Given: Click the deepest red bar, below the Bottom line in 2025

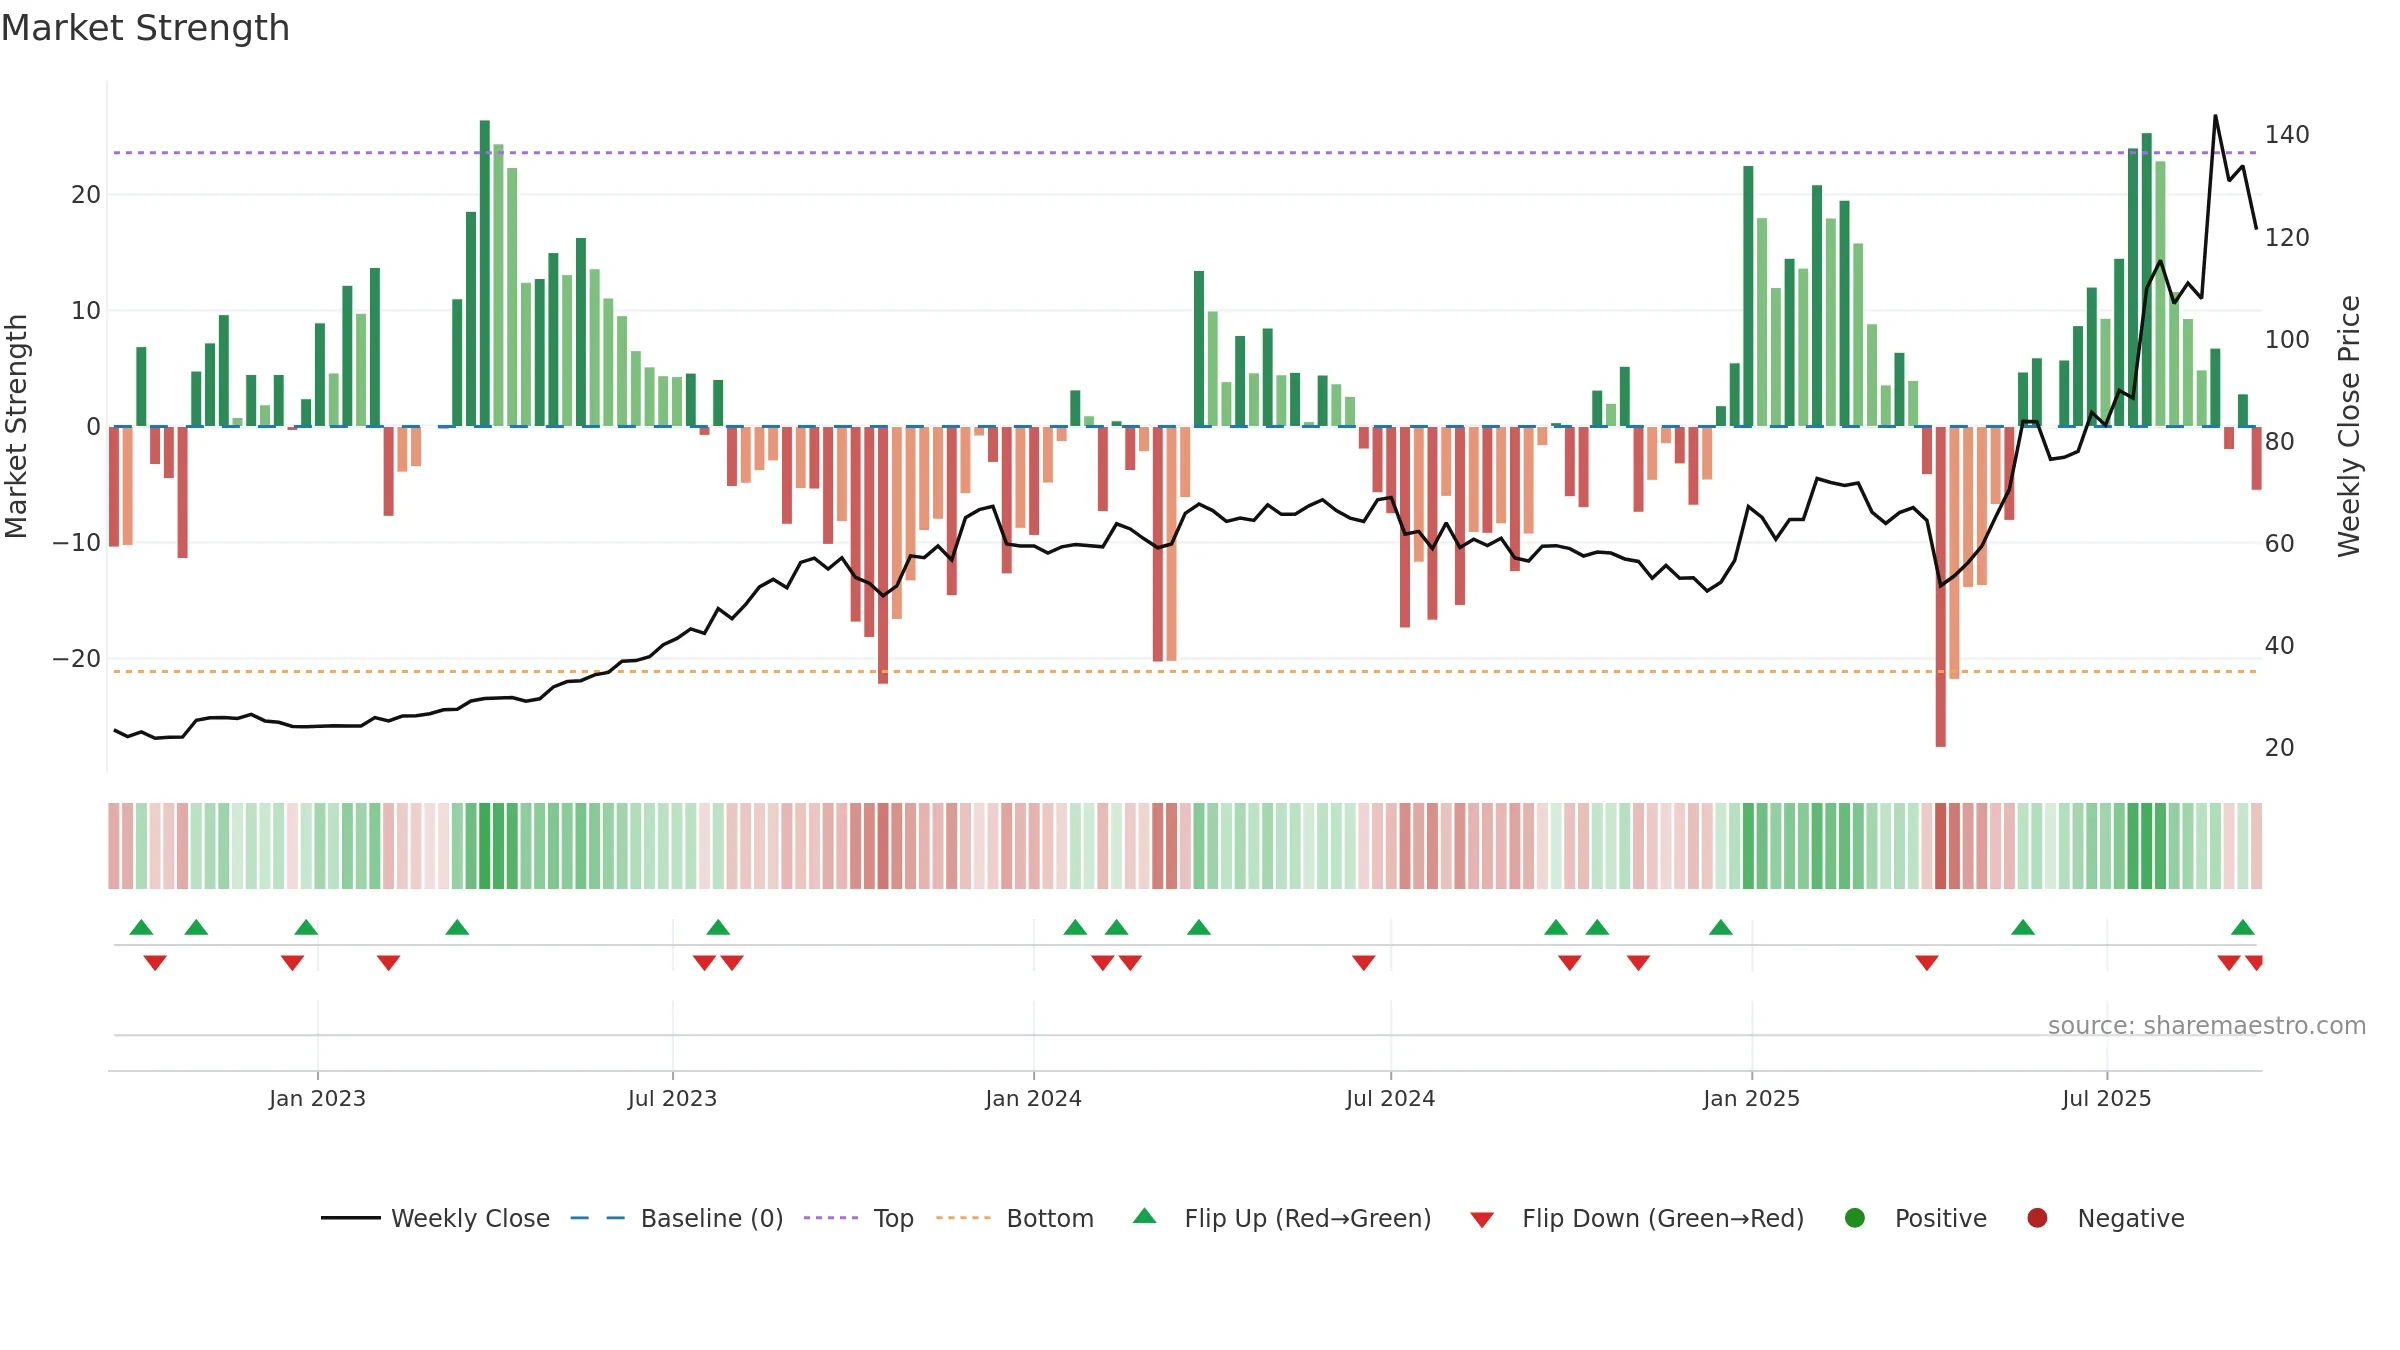Looking at the screenshot, I should click(x=1940, y=587).
